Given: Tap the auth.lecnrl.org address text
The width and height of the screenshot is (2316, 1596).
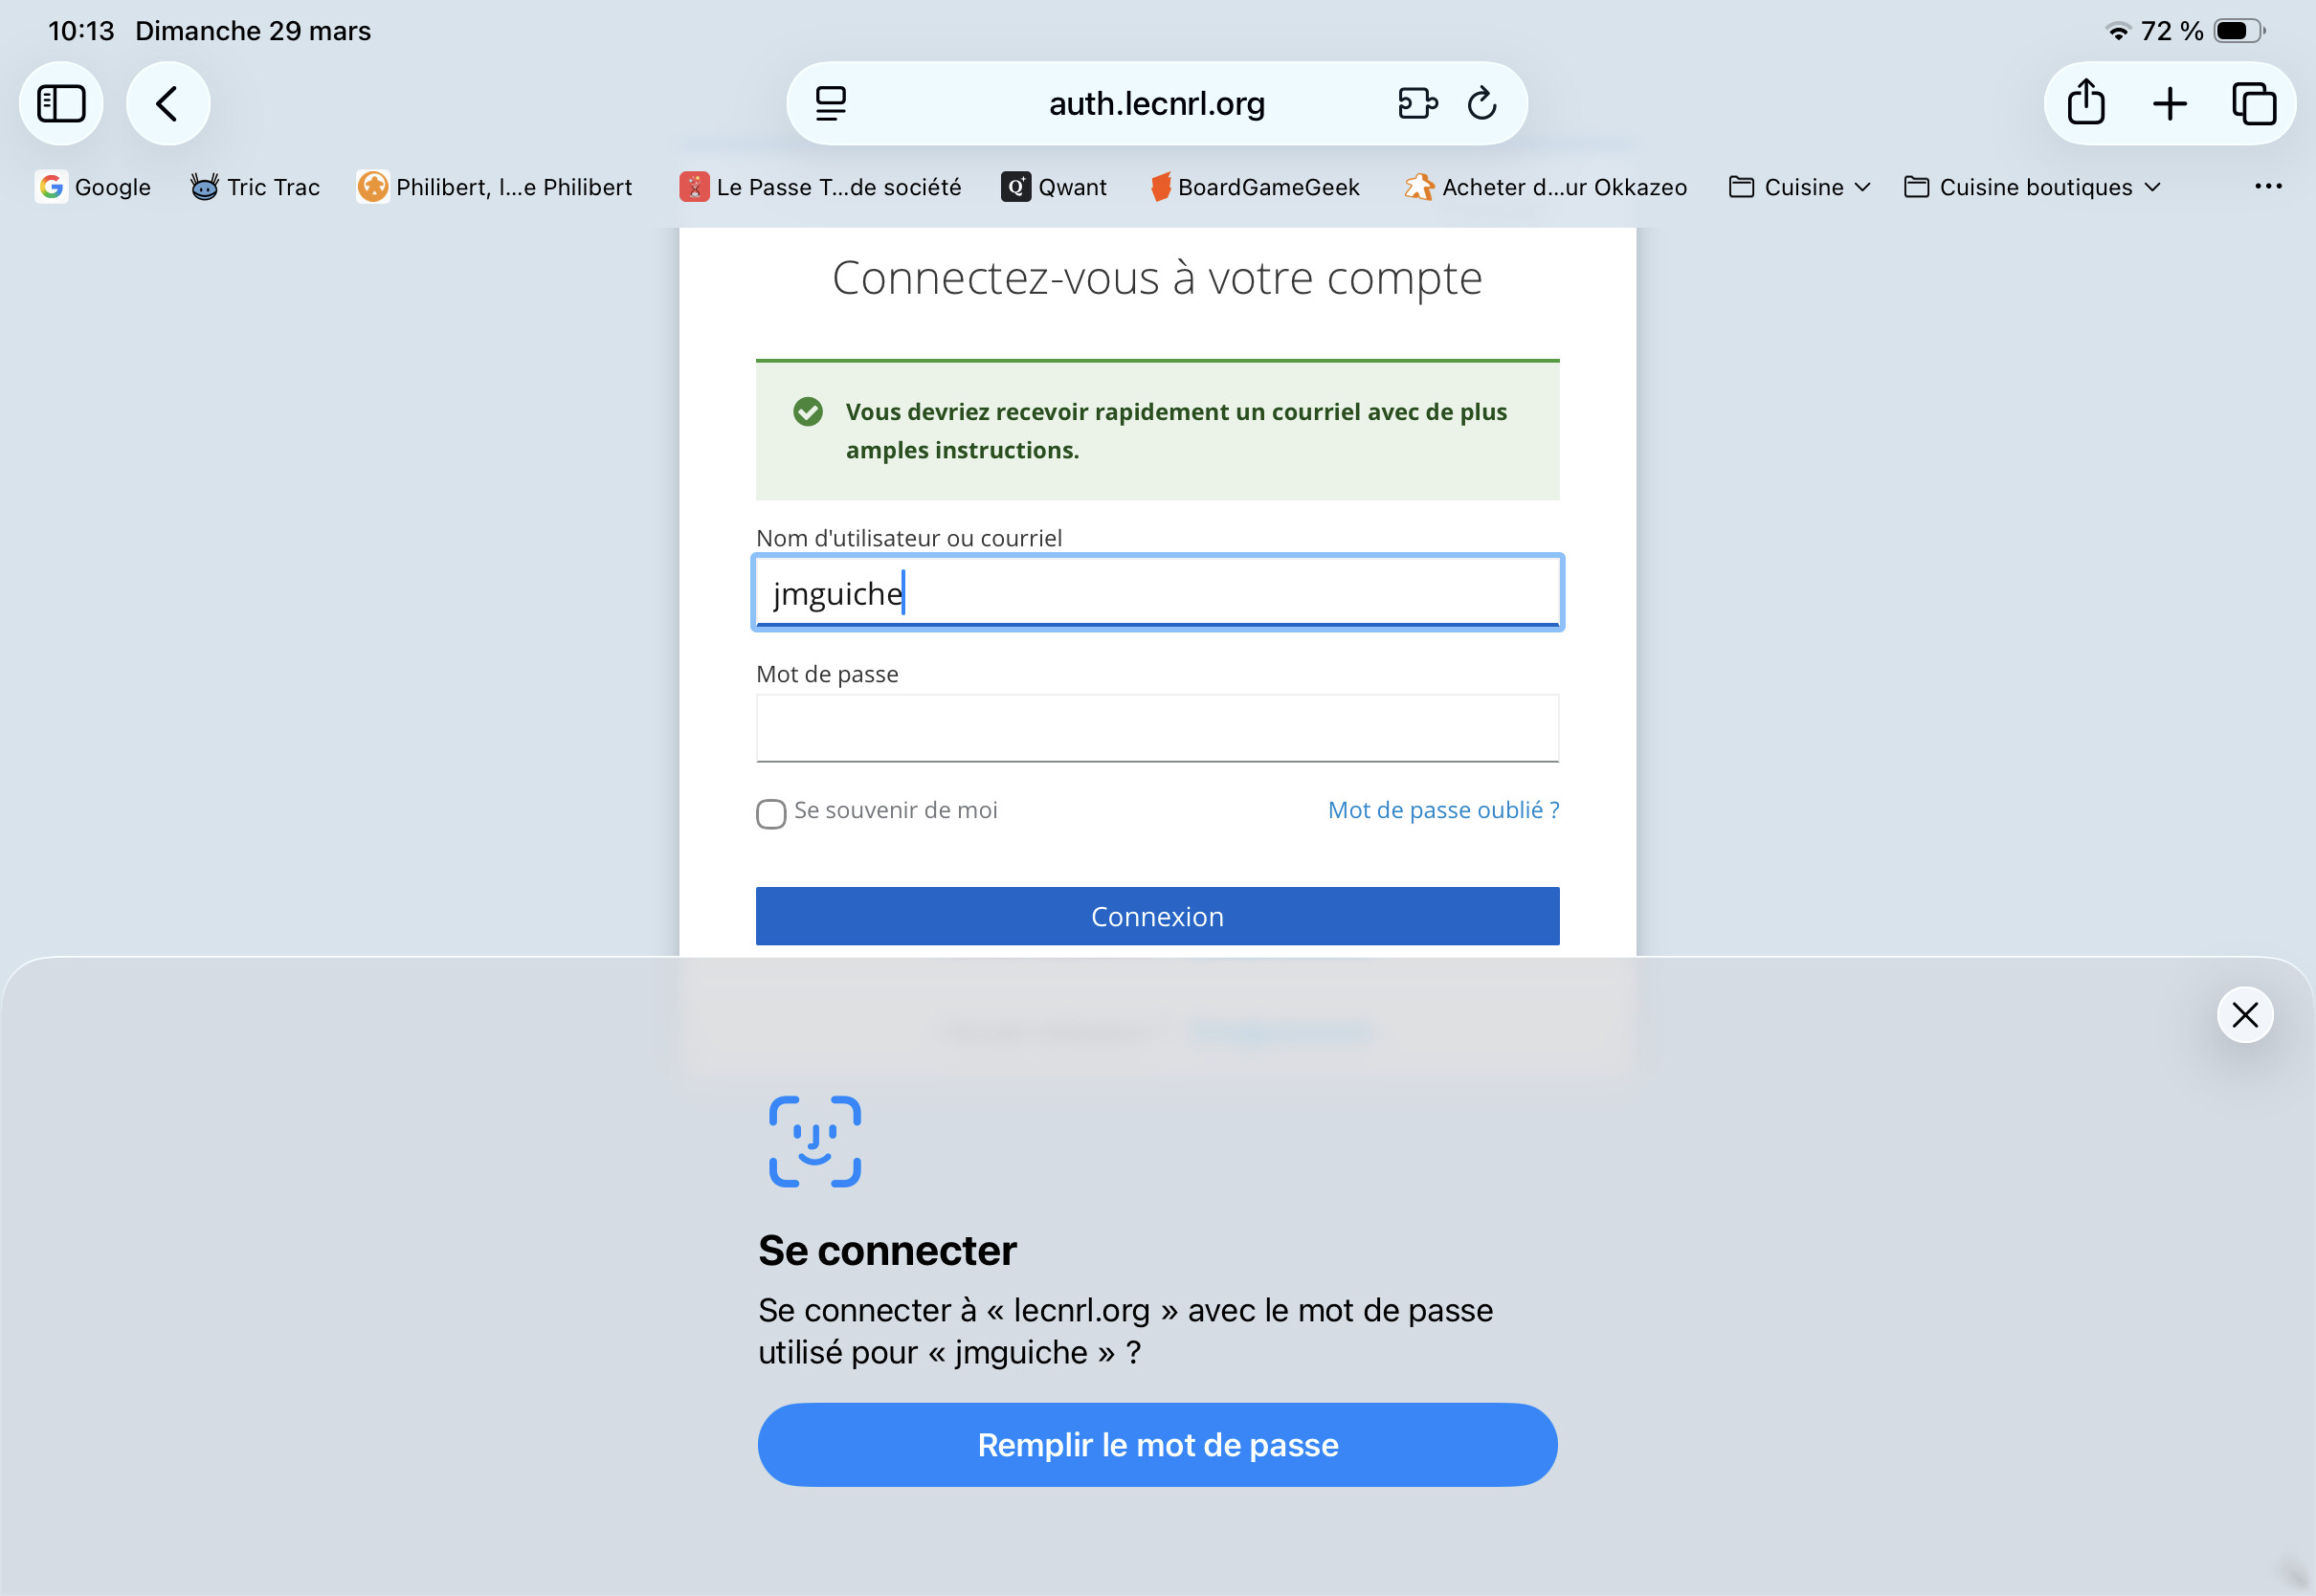Looking at the screenshot, I should (x=1157, y=103).
